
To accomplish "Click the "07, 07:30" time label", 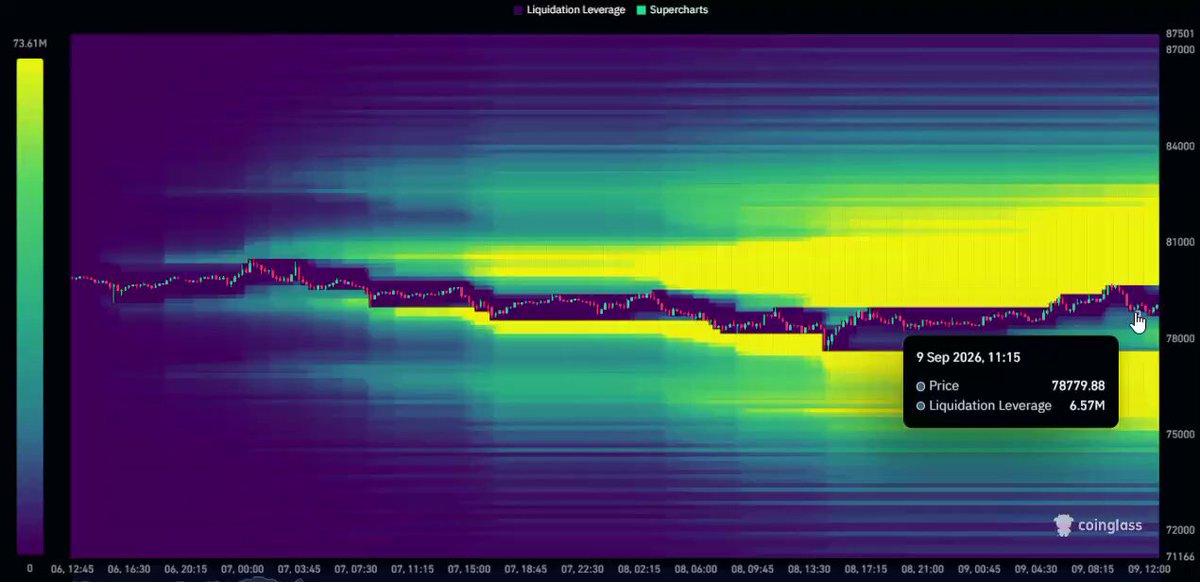I will click(356, 568).
